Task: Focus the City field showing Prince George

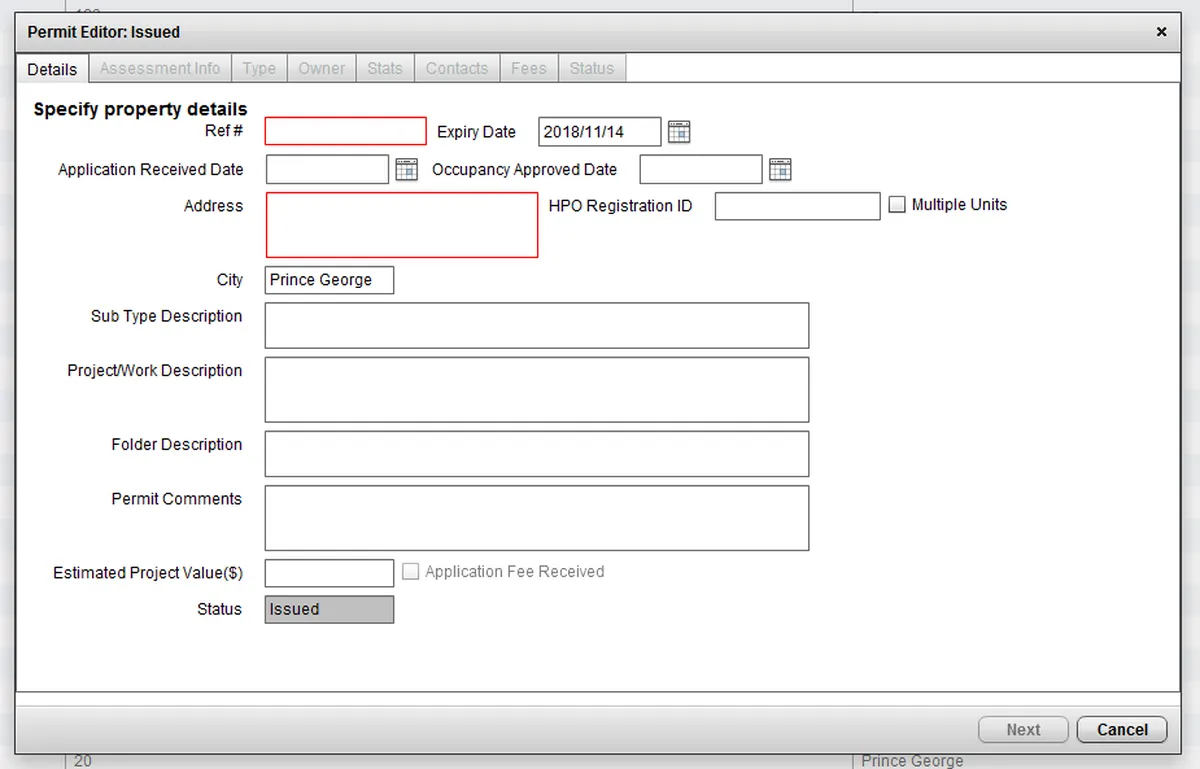Action: pyautogui.click(x=330, y=280)
